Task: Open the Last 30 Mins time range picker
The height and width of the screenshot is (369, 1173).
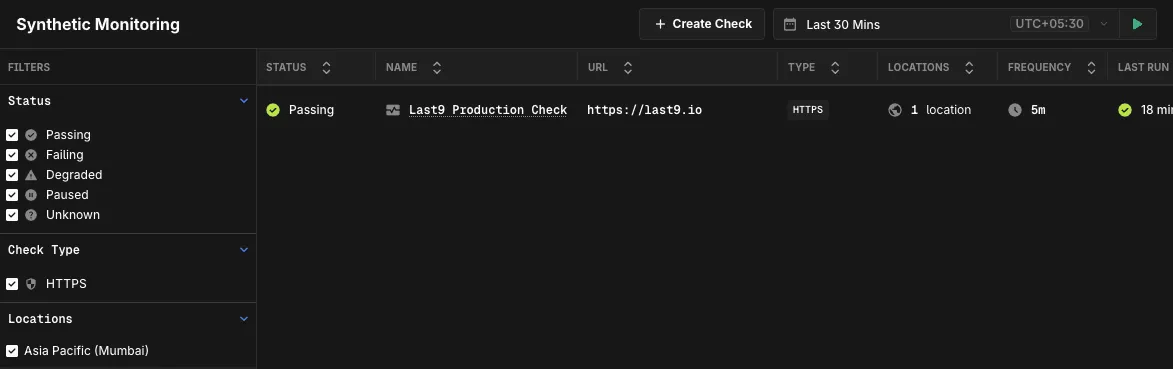Action: [x=946, y=24]
